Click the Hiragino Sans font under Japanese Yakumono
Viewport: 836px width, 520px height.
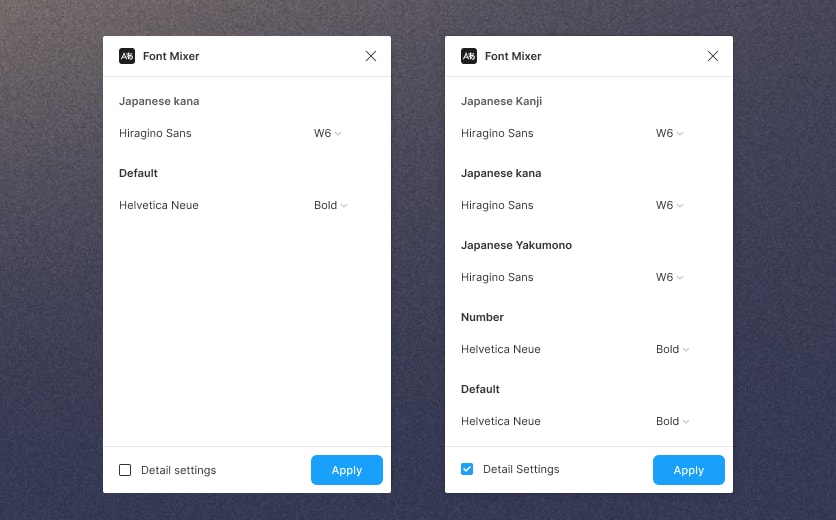coord(497,277)
